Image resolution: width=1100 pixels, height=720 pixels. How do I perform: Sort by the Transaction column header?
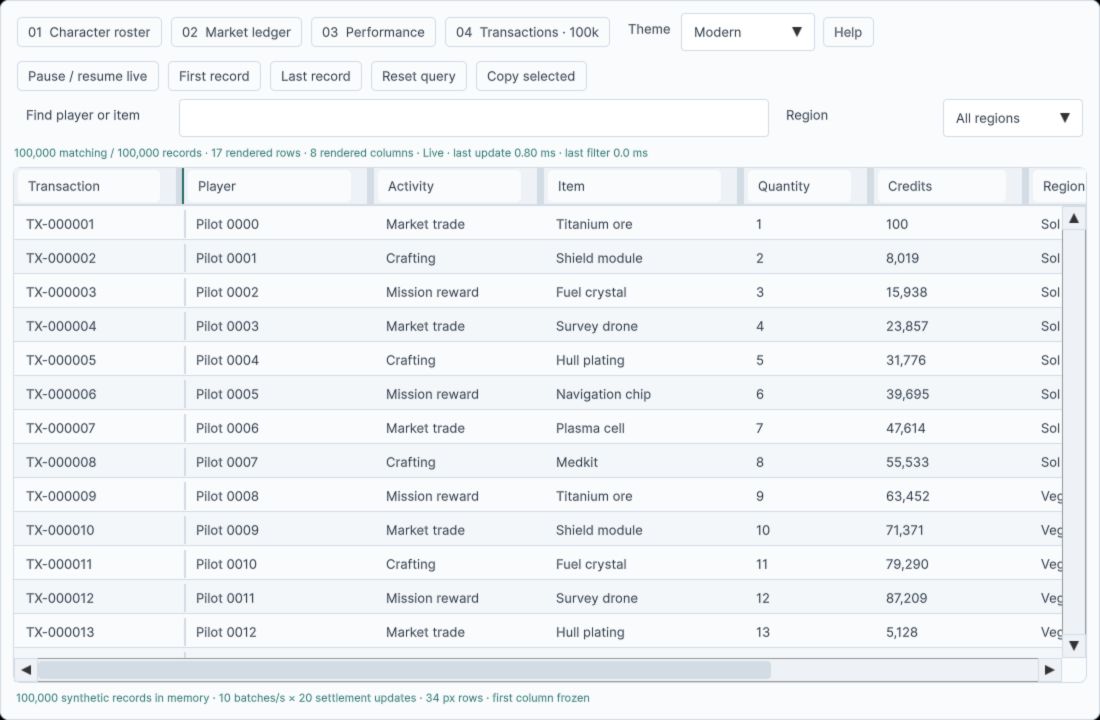tap(88, 187)
